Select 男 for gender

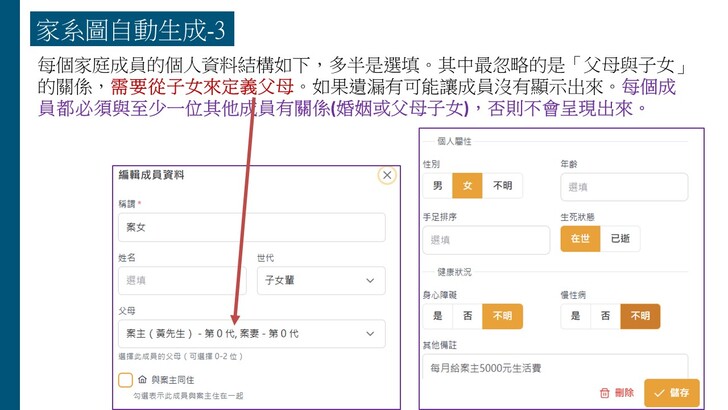438,186
